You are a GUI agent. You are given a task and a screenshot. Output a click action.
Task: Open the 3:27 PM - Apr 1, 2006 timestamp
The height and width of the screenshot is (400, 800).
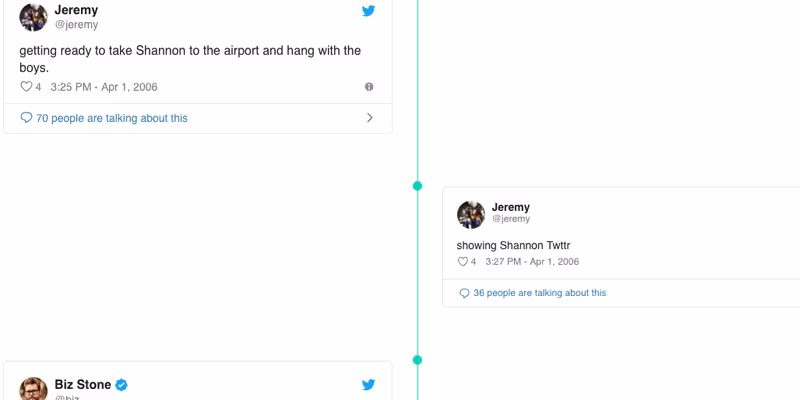532,262
